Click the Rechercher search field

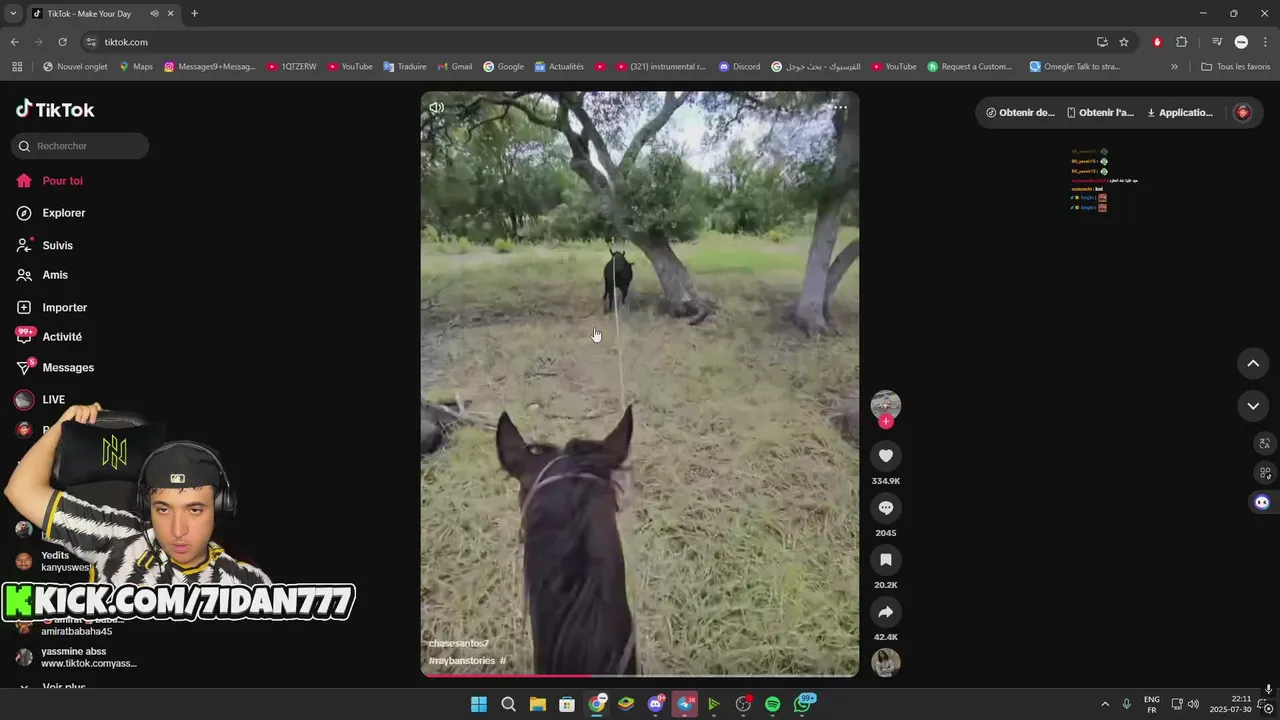(80, 146)
